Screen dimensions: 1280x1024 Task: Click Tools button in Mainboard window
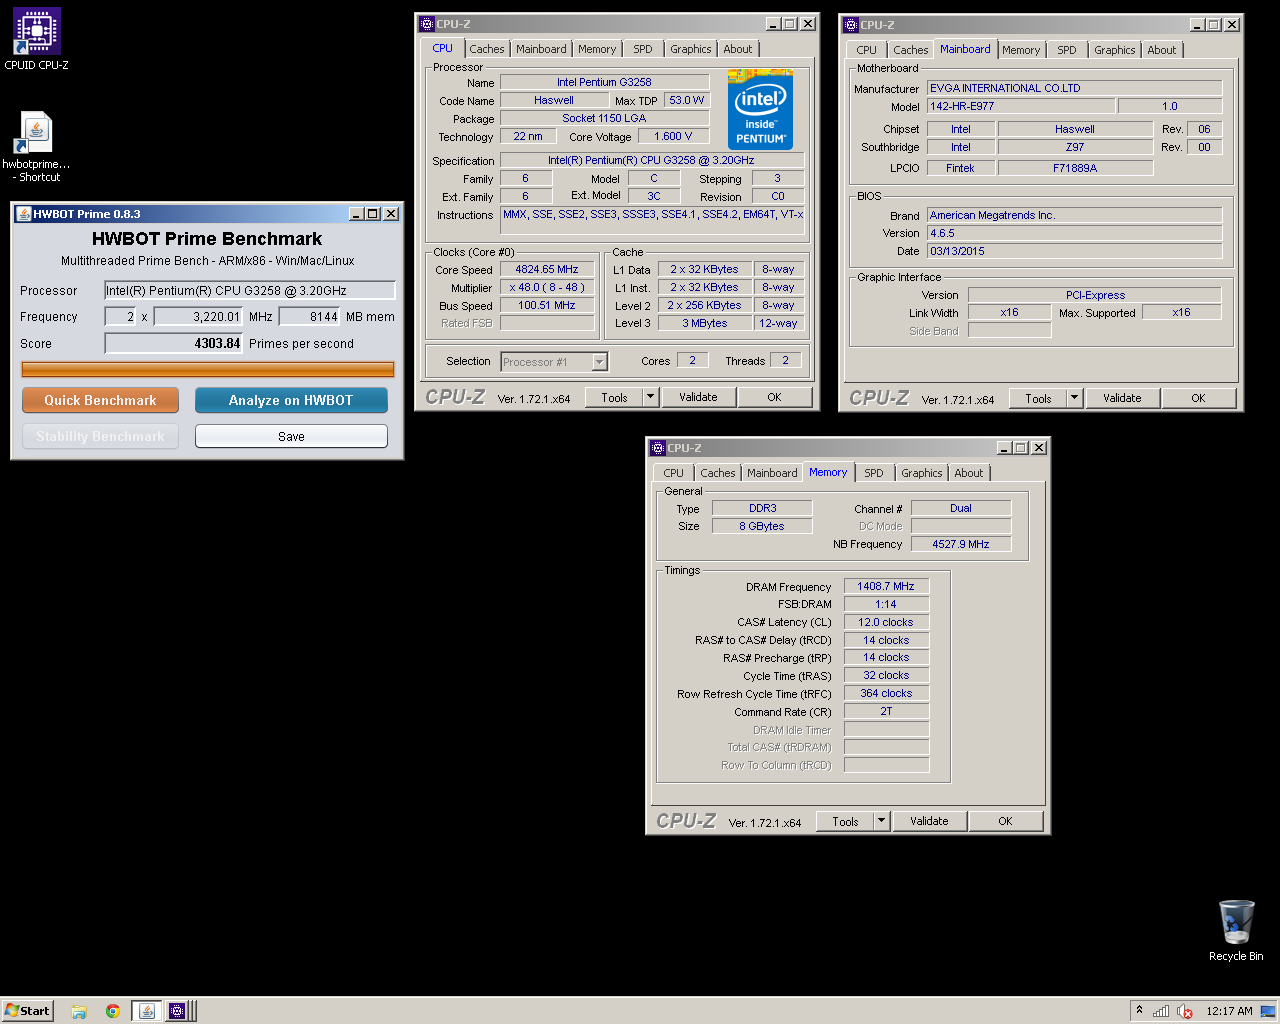[x=1038, y=398]
